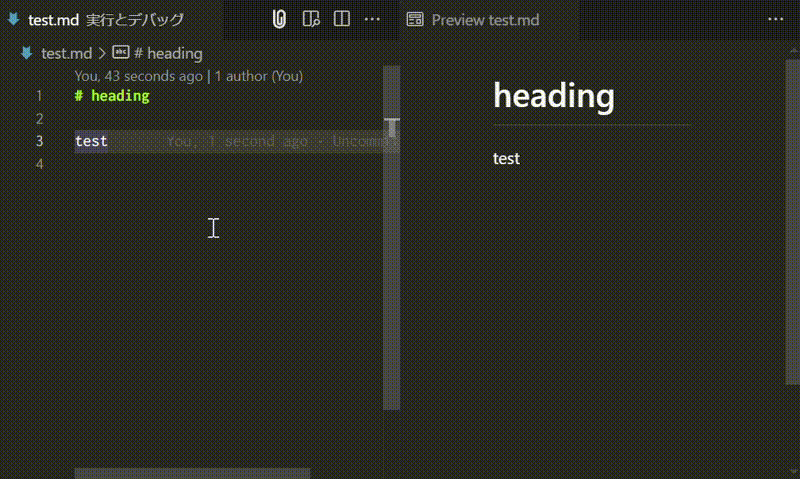Click test.md in the breadcrumb
Viewport: 800px width, 479px height.
[66, 53]
